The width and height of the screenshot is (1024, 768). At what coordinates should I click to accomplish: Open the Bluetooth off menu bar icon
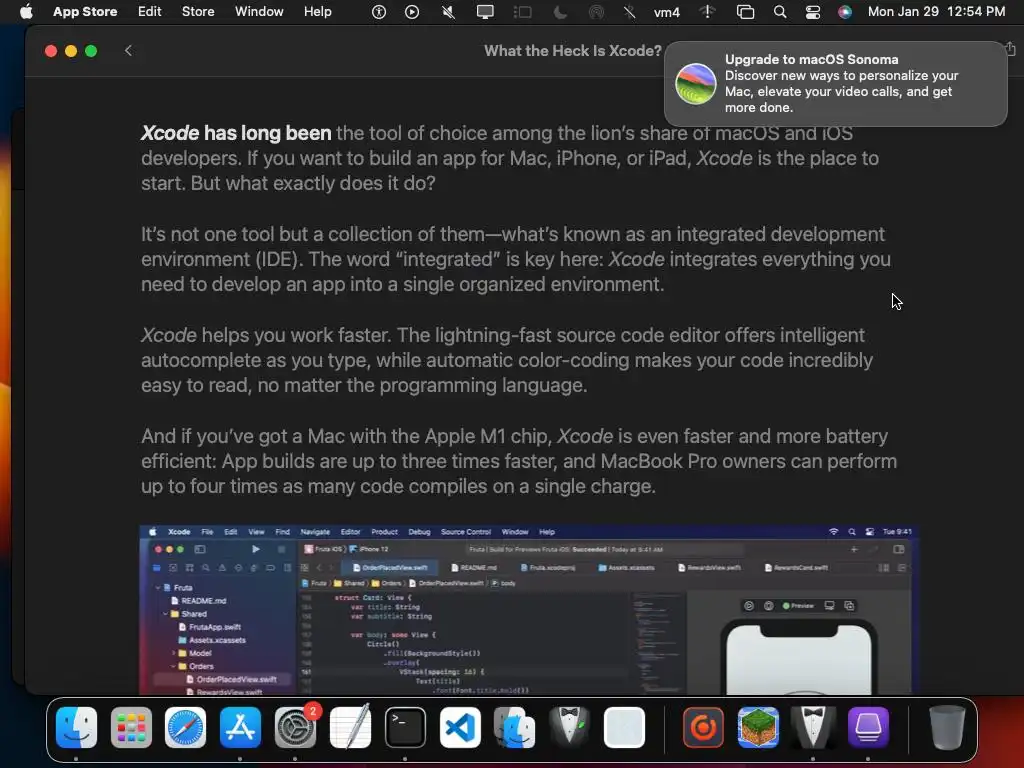tap(630, 12)
